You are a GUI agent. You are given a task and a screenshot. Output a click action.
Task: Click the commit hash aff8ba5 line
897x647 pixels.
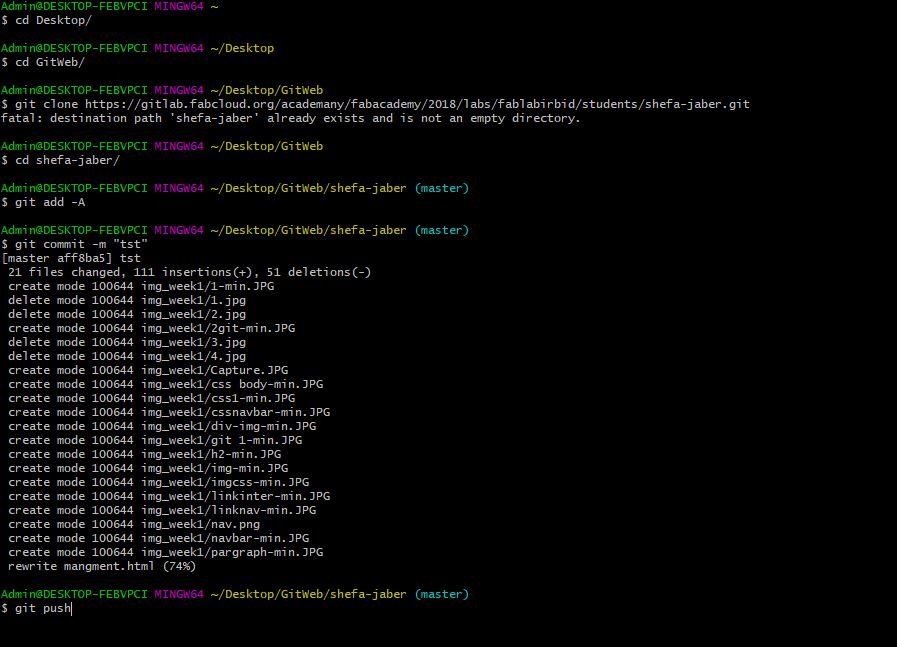[71, 258]
